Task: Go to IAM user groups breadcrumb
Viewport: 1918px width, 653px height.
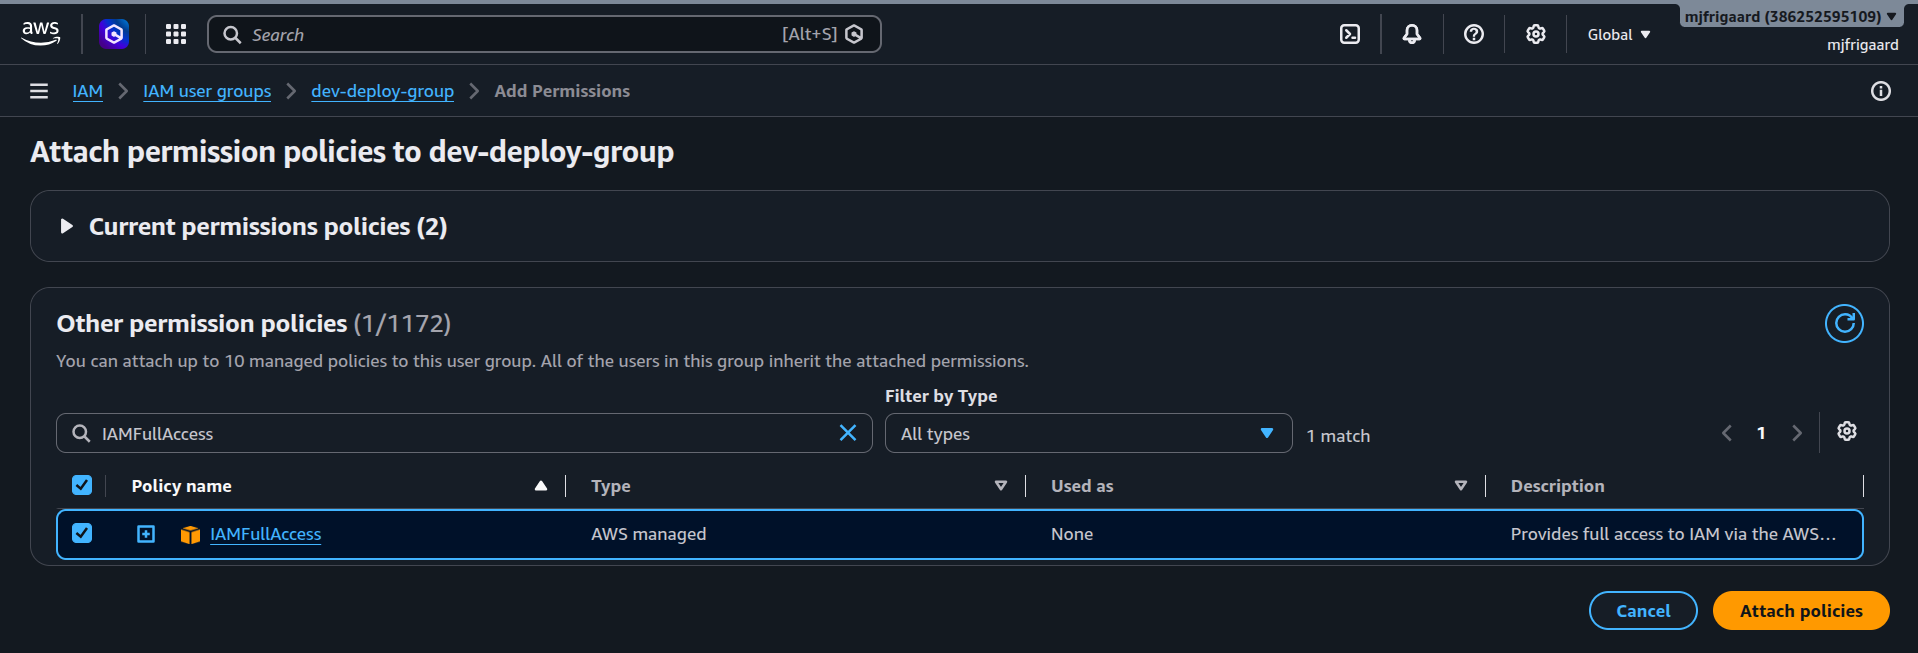Action: coord(207,91)
